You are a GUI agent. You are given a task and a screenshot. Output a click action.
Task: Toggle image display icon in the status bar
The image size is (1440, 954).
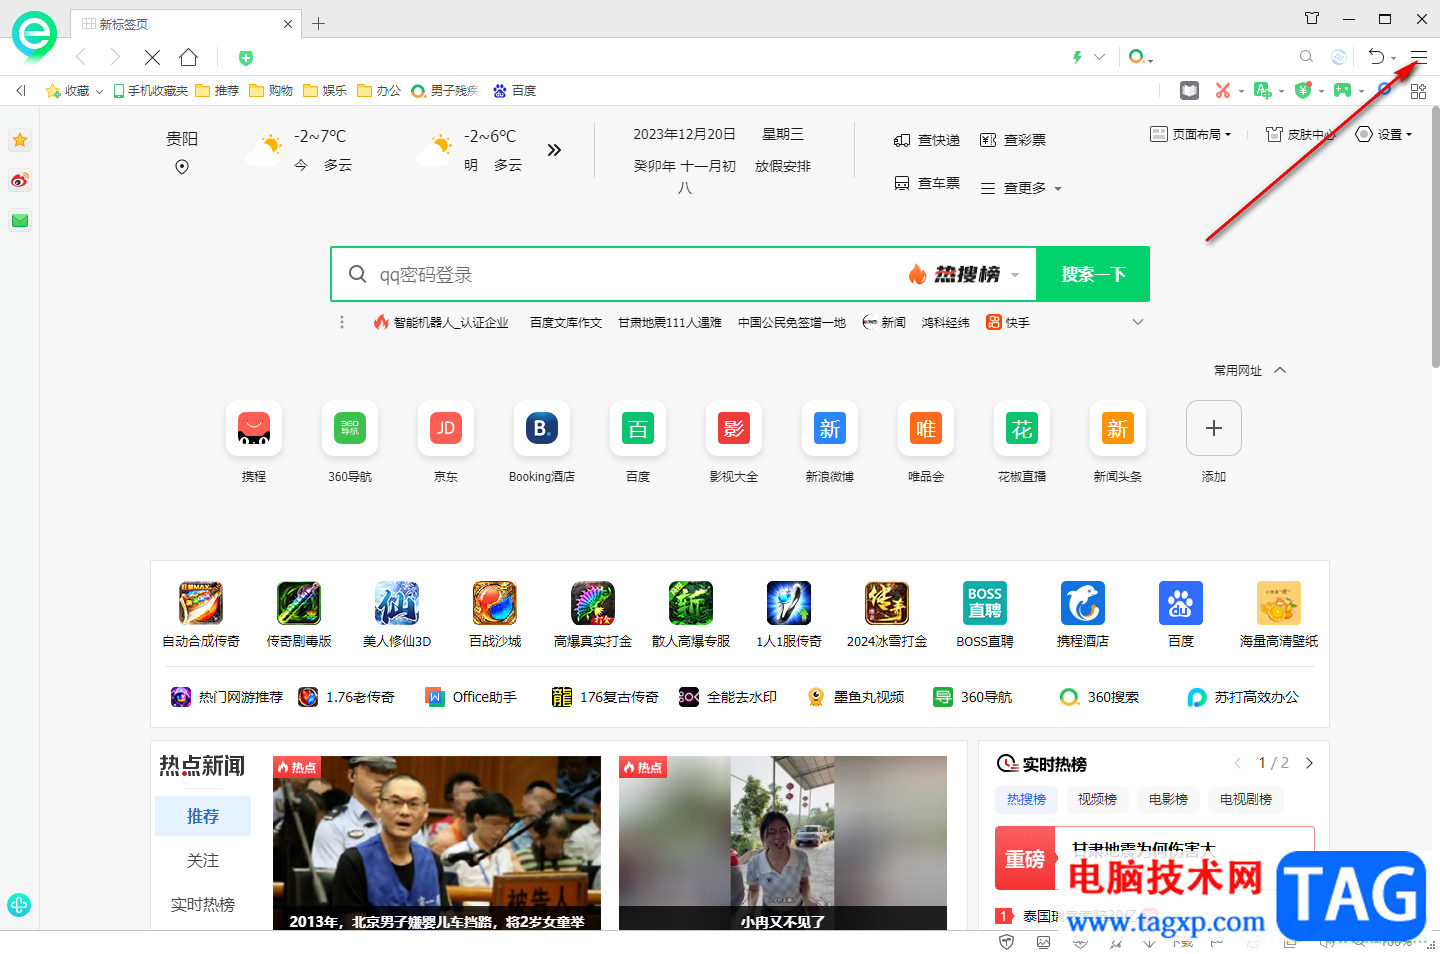[1043, 943]
